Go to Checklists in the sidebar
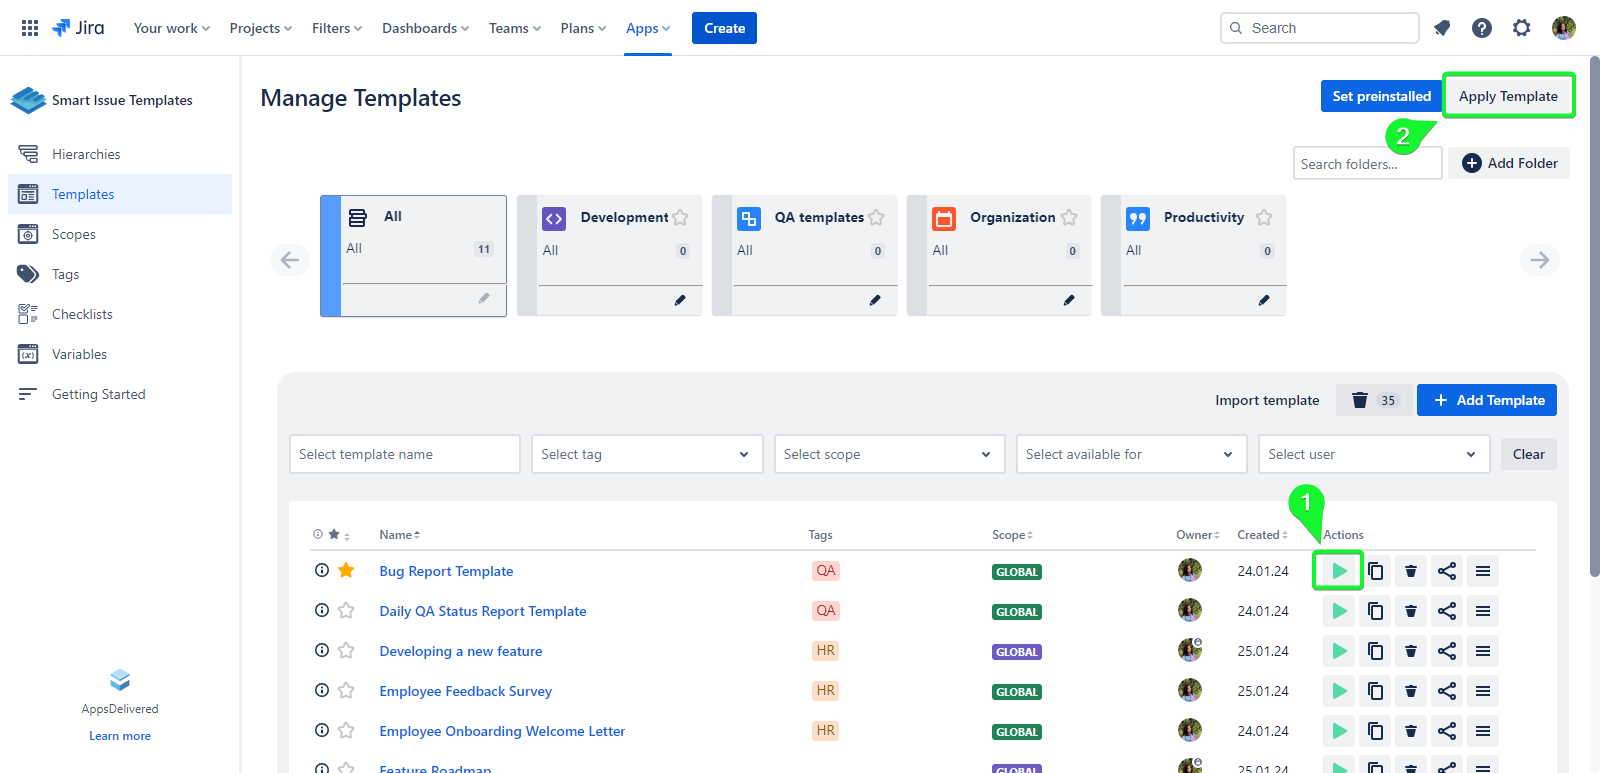Image resolution: width=1600 pixels, height=773 pixels. 82,314
